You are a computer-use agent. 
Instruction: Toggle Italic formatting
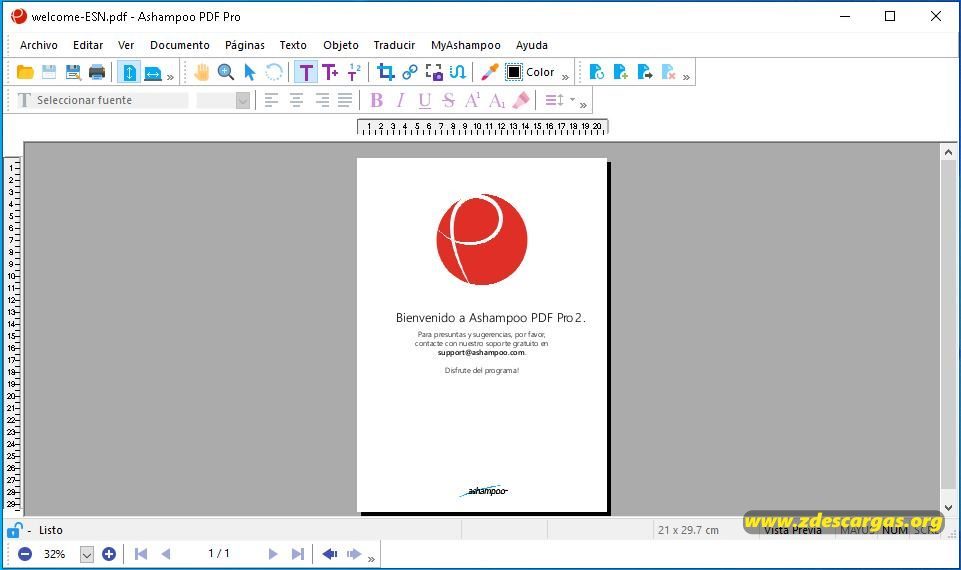click(x=400, y=100)
